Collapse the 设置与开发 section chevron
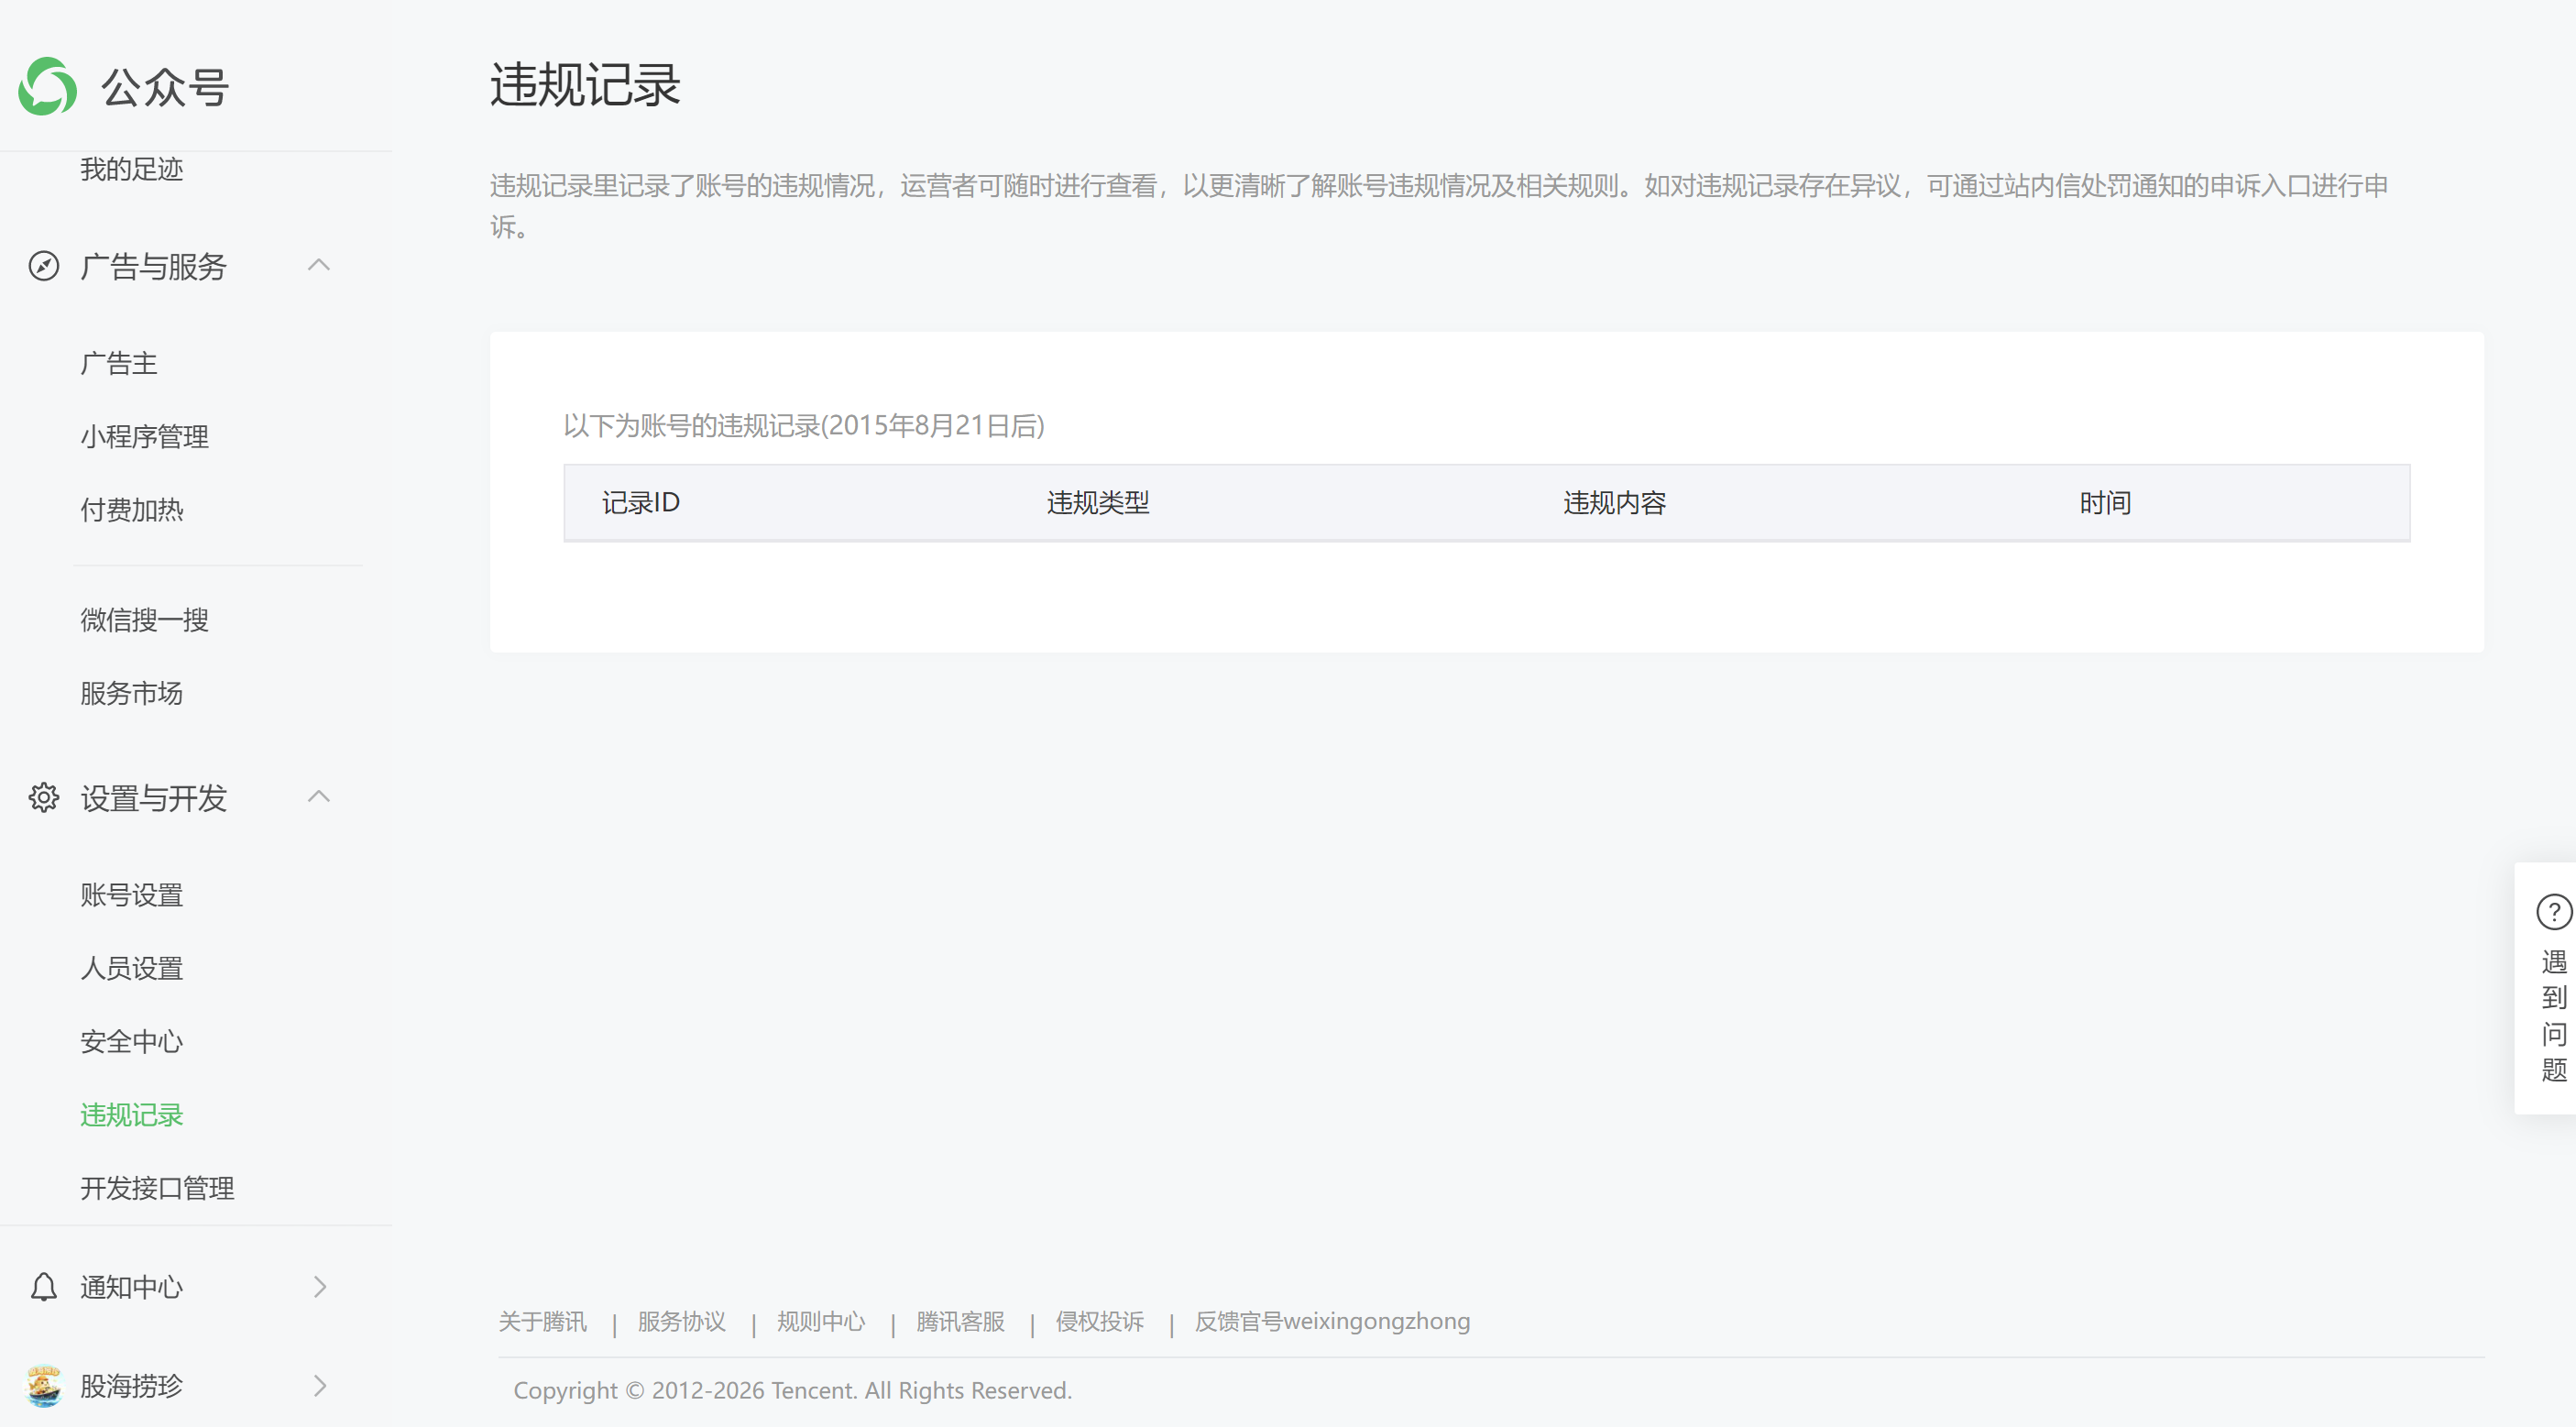 pos(319,797)
